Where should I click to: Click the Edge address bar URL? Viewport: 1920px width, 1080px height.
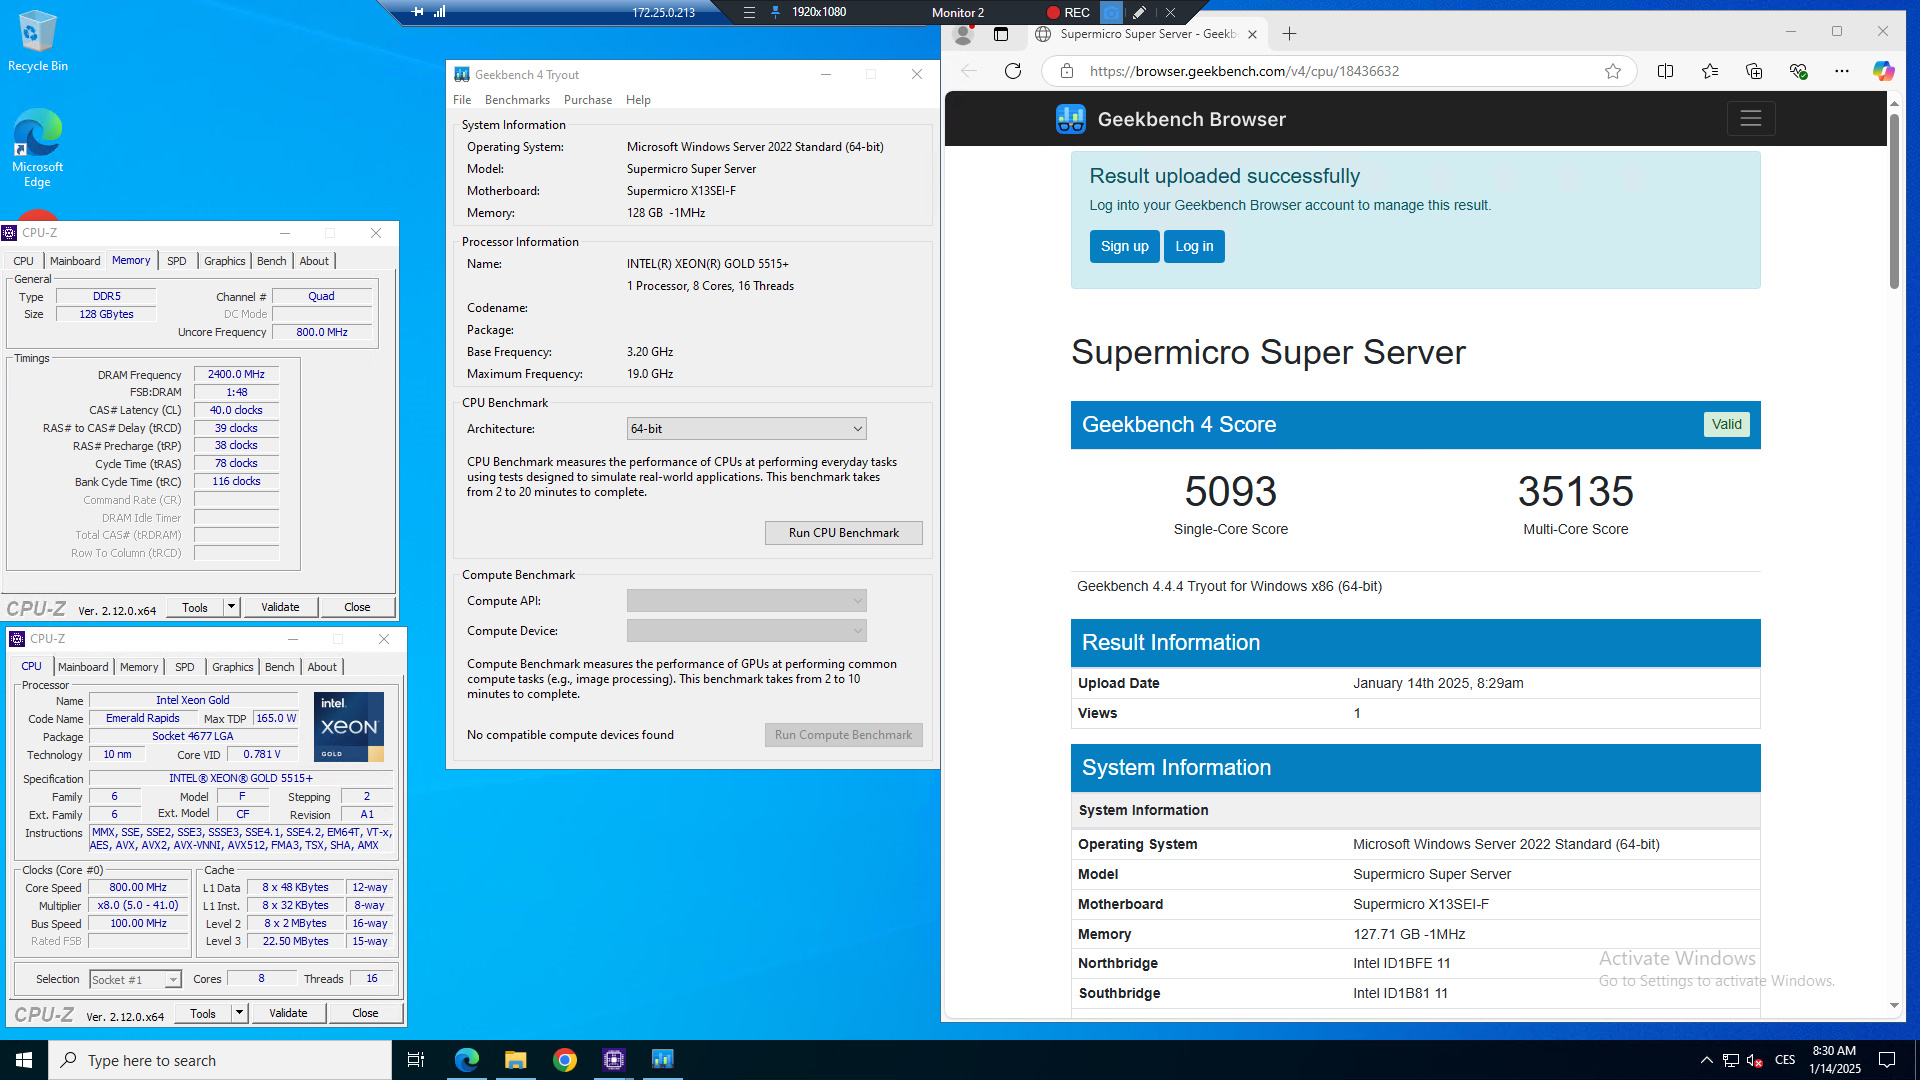pos(1244,71)
